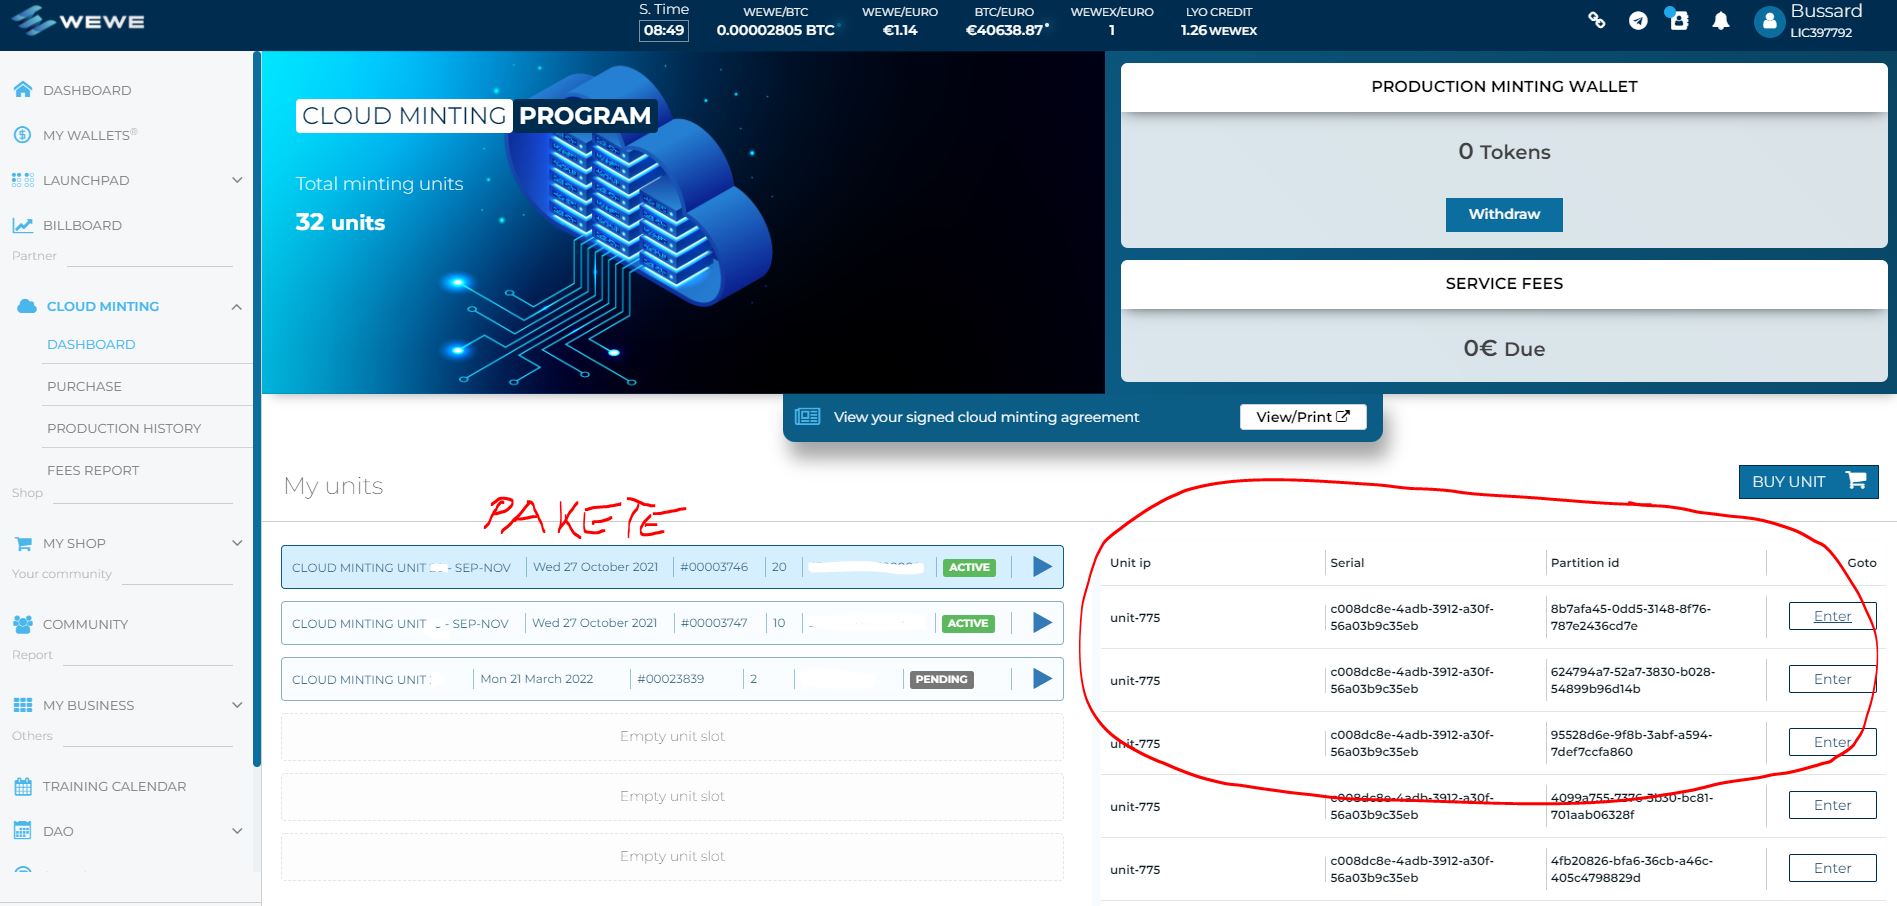Open the Telegram paper-plane icon

tap(1638, 21)
